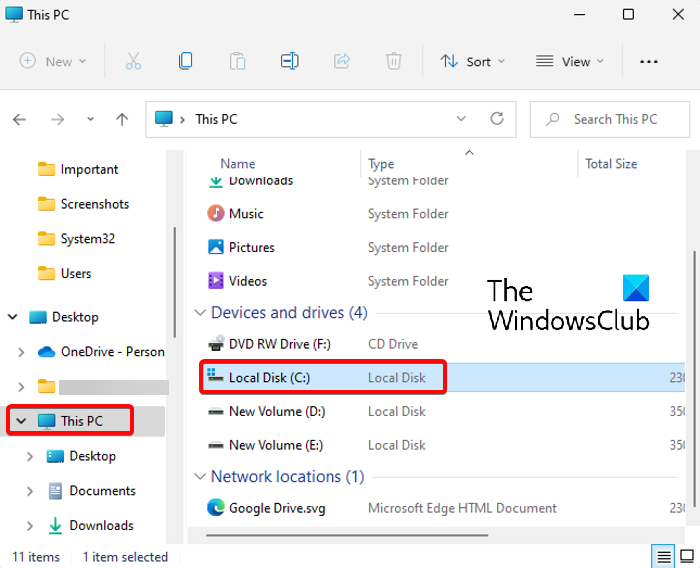Sort by the Total Size column header
This screenshot has height=568, width=700.
click(x=611, y=163)
